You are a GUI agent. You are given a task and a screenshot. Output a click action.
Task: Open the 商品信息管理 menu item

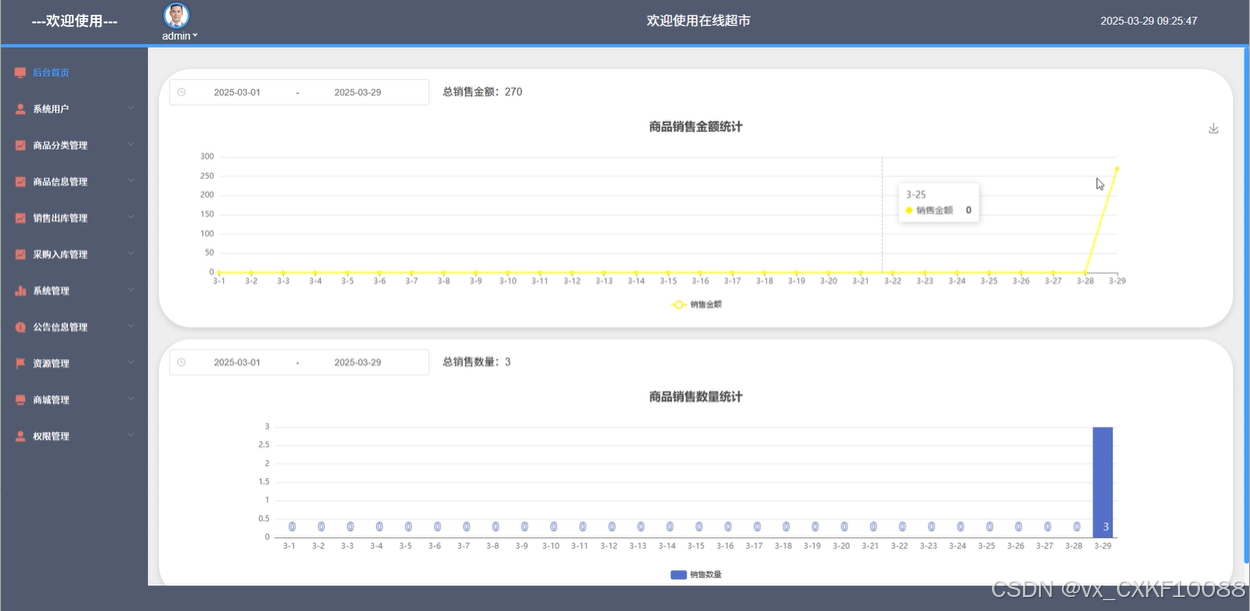[74, 182]
